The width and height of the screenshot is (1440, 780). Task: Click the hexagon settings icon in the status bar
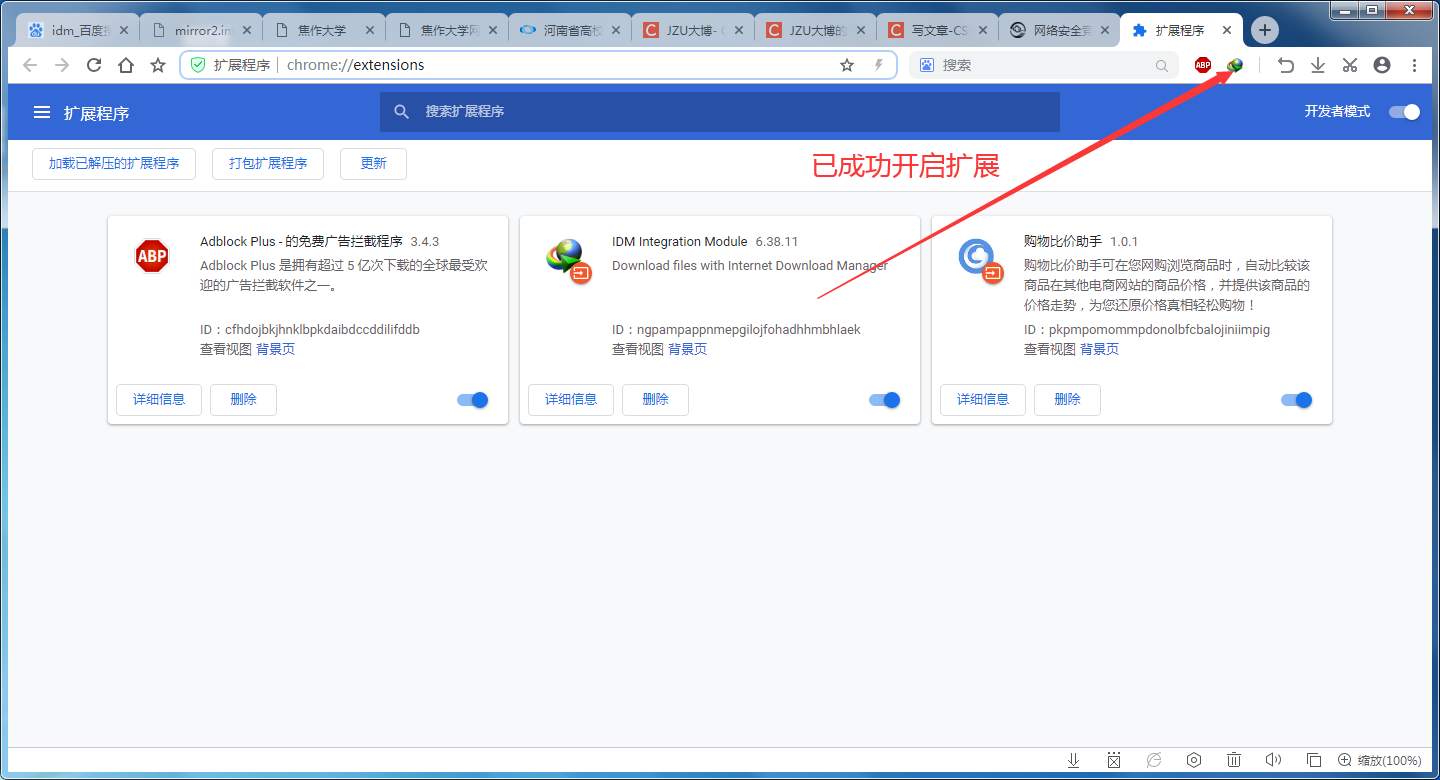(x=1194, y=760)
